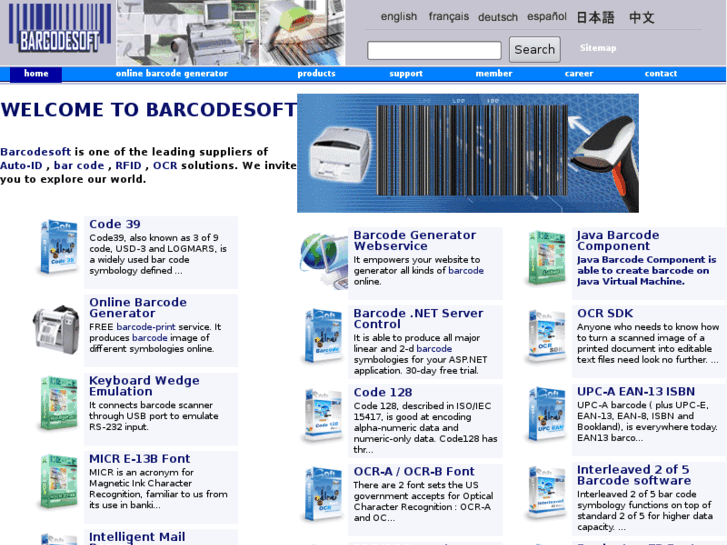Open Barcode .NET Server Control heading
The height and width of the screenshot is (545, 727).
pos(418,319)
